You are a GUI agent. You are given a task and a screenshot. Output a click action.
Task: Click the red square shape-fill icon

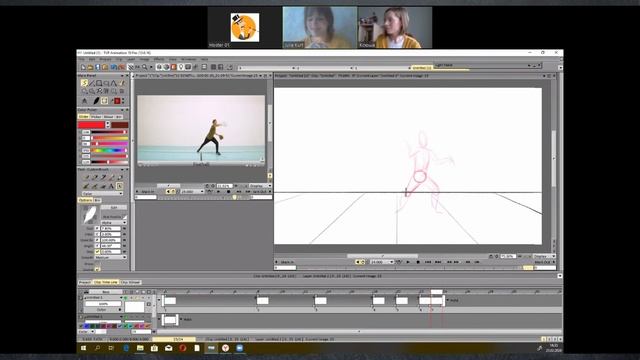117,100
